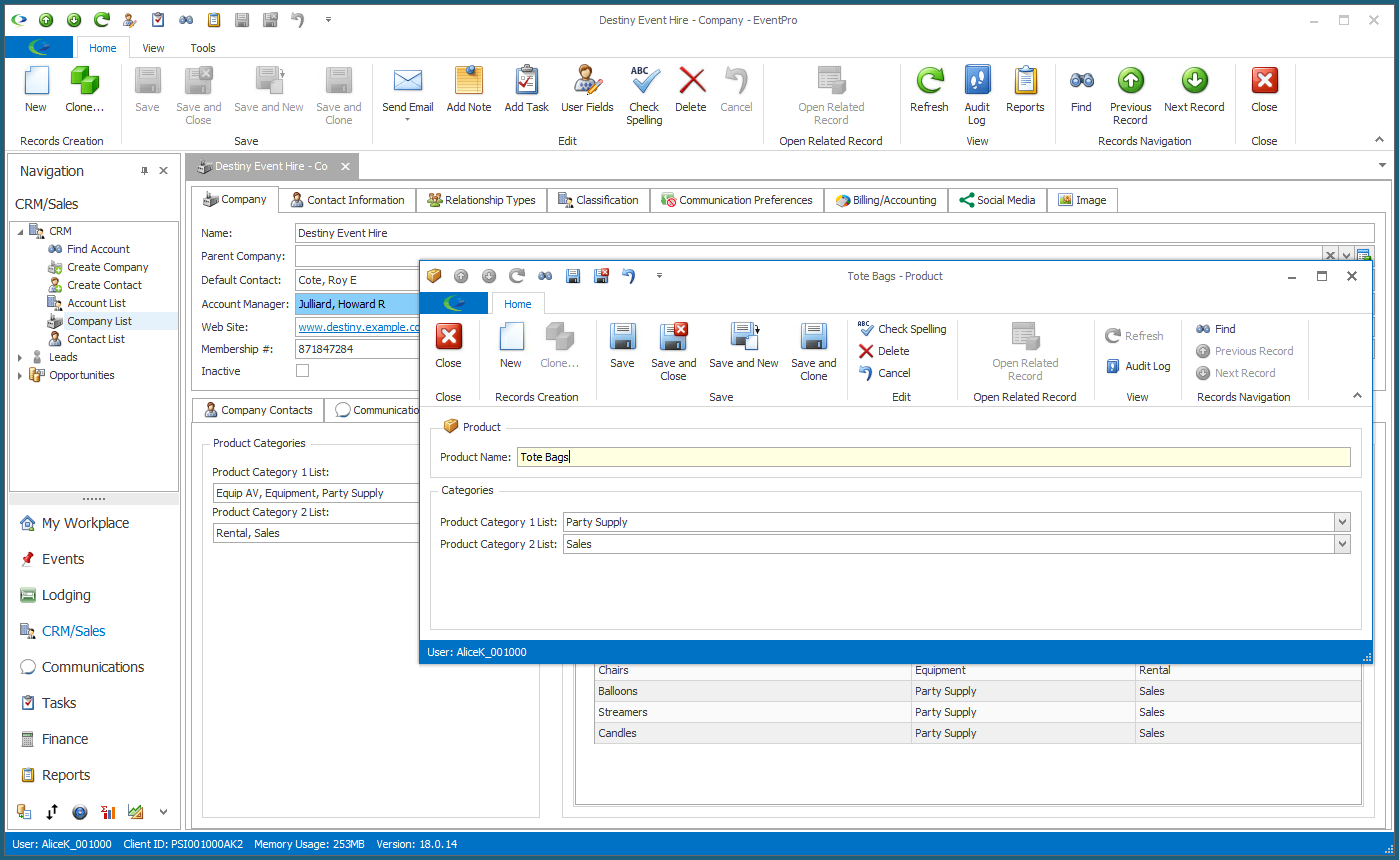Expand the Leads tree node

pos(20,357)
